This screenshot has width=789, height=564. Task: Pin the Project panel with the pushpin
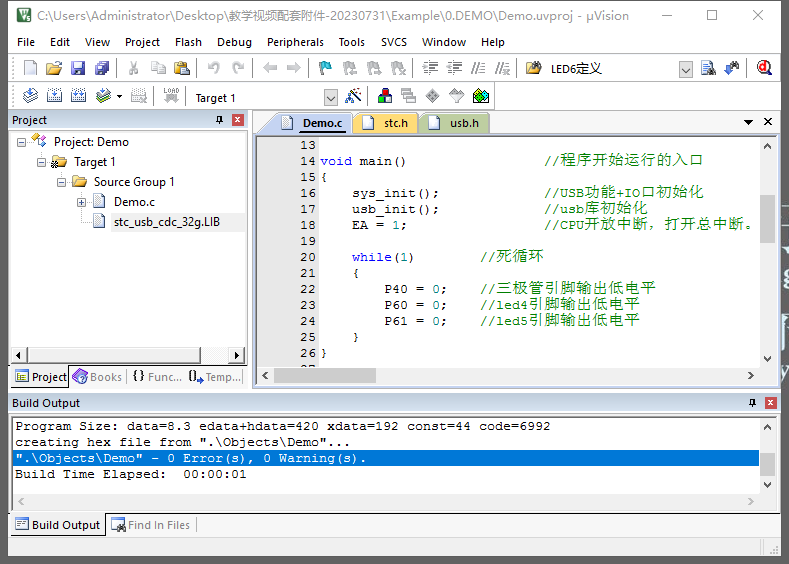219,120
